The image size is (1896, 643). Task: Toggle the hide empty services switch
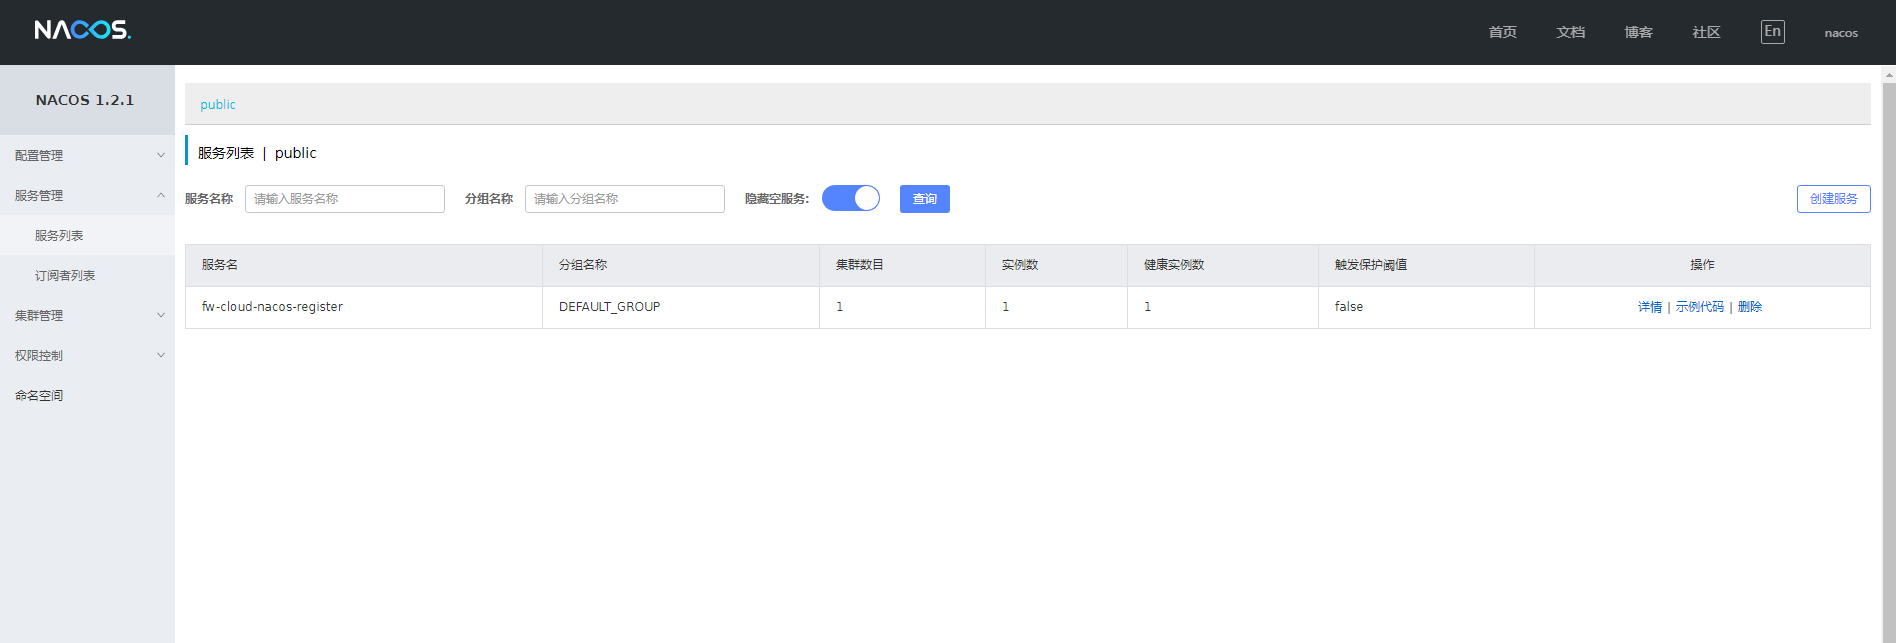click(851, 198)
